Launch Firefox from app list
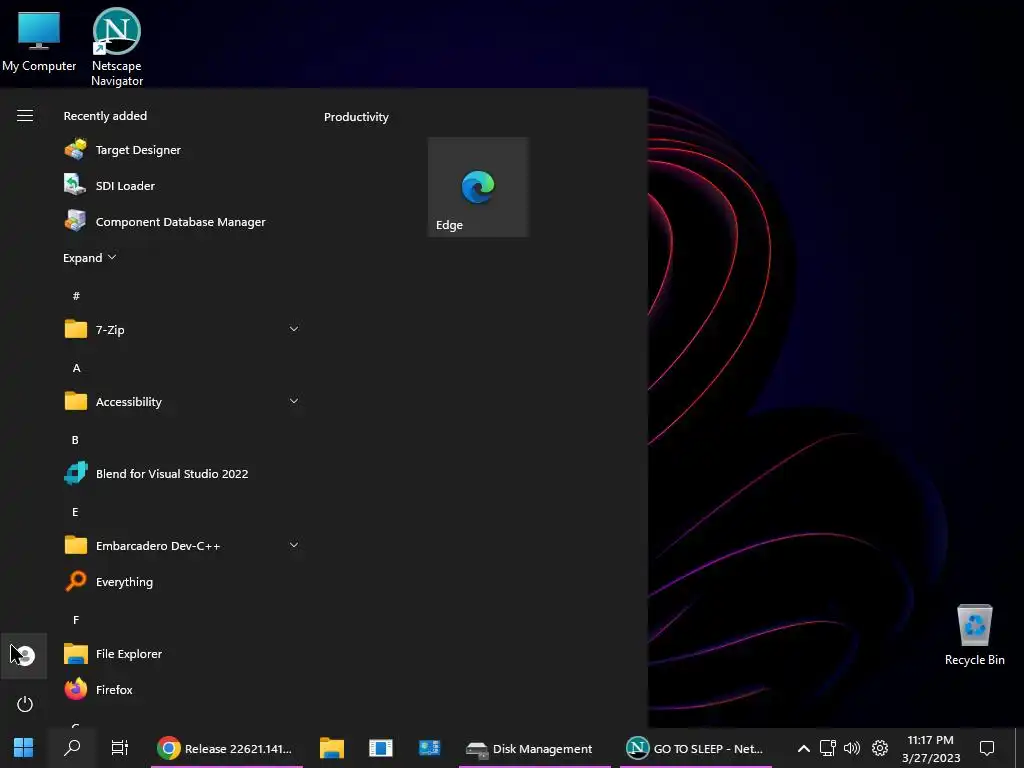The width and height of the screenshot is (1024, 768). click(x=183, y=689)
